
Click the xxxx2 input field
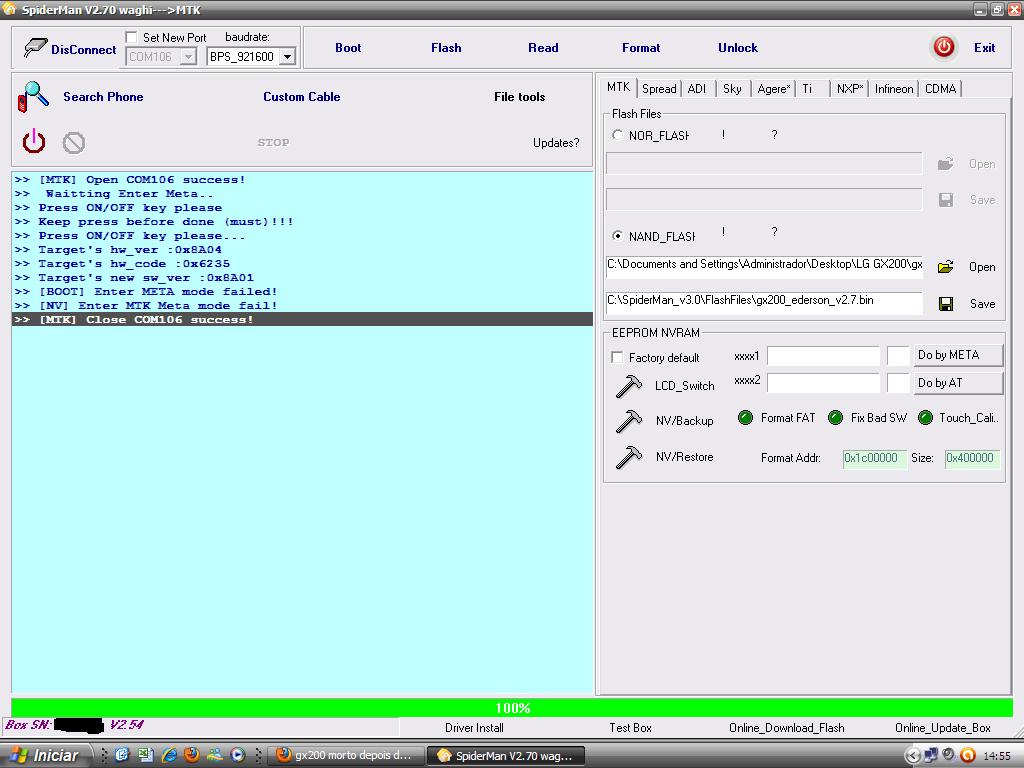pyautogui.click(x=824, y=383)
